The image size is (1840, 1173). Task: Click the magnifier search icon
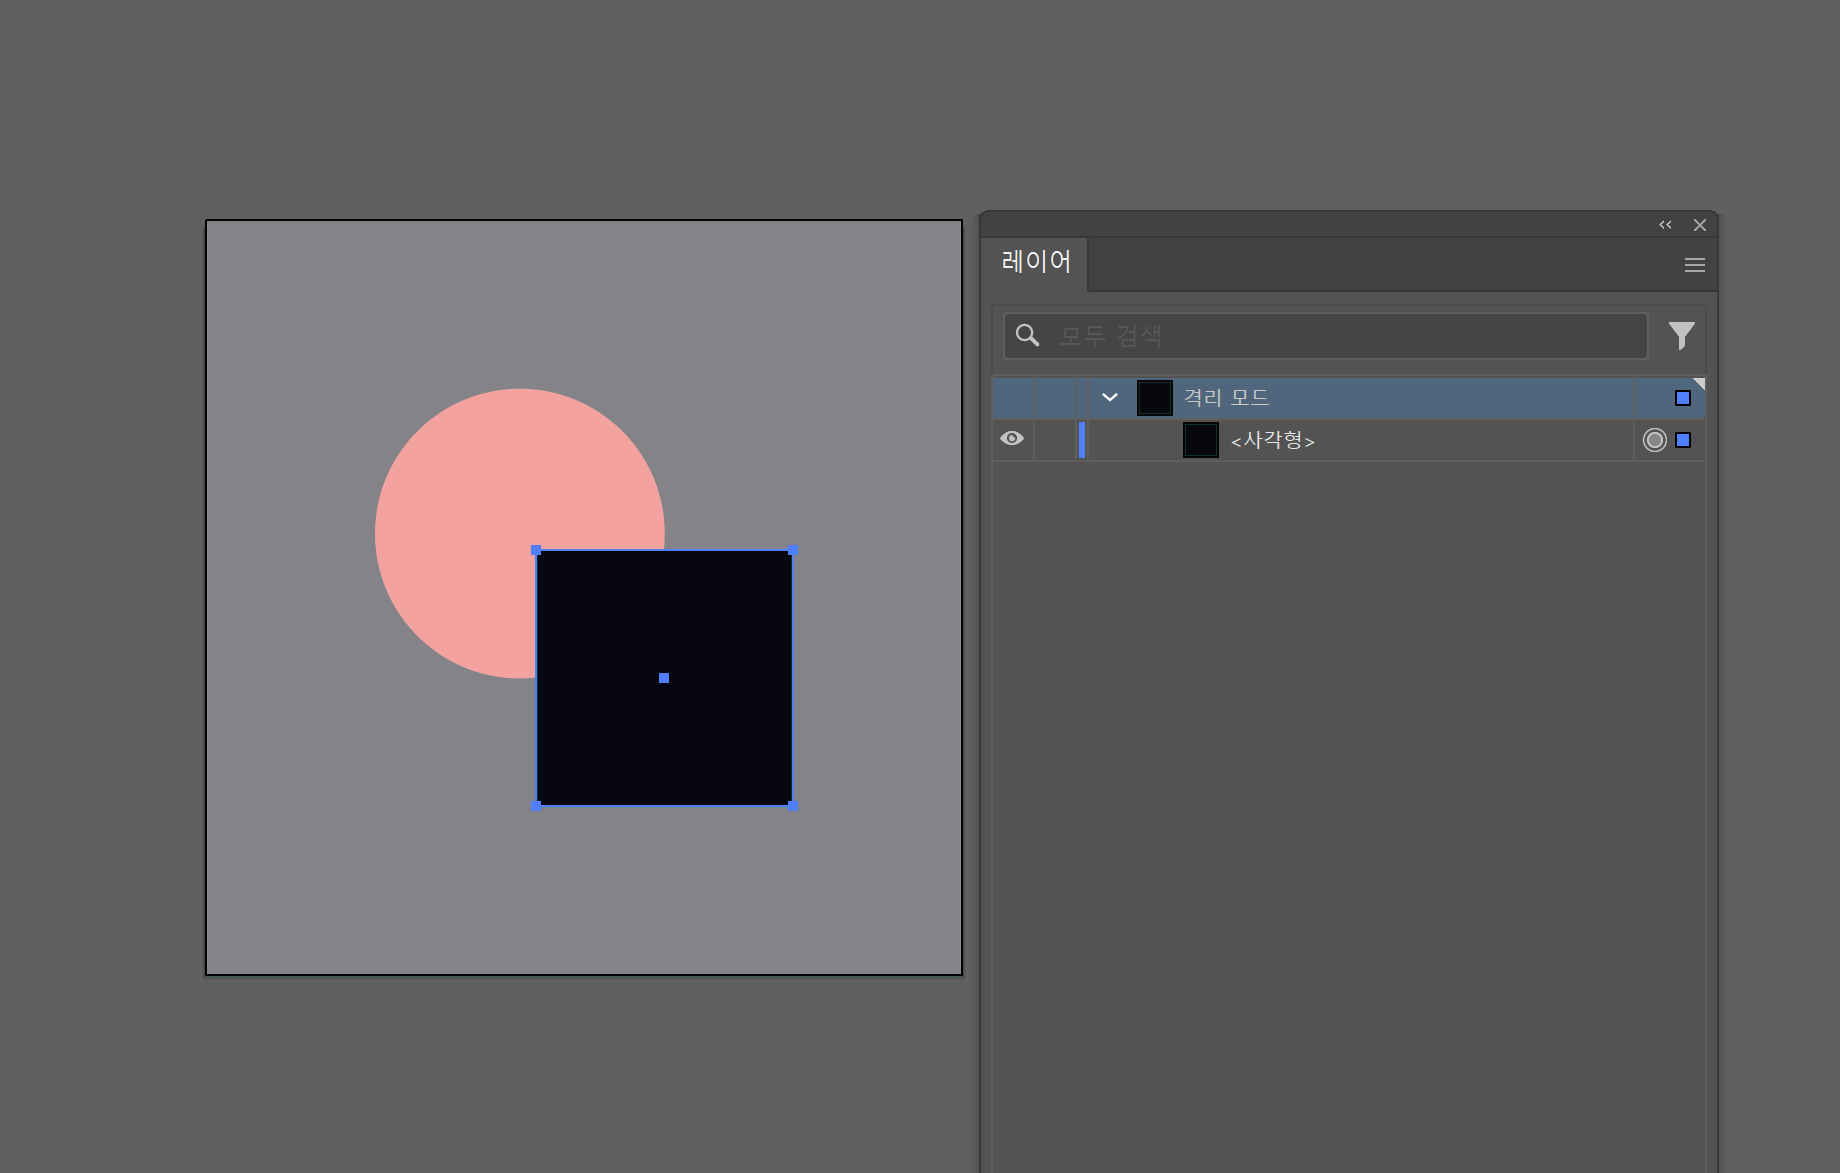[1027, 335]
